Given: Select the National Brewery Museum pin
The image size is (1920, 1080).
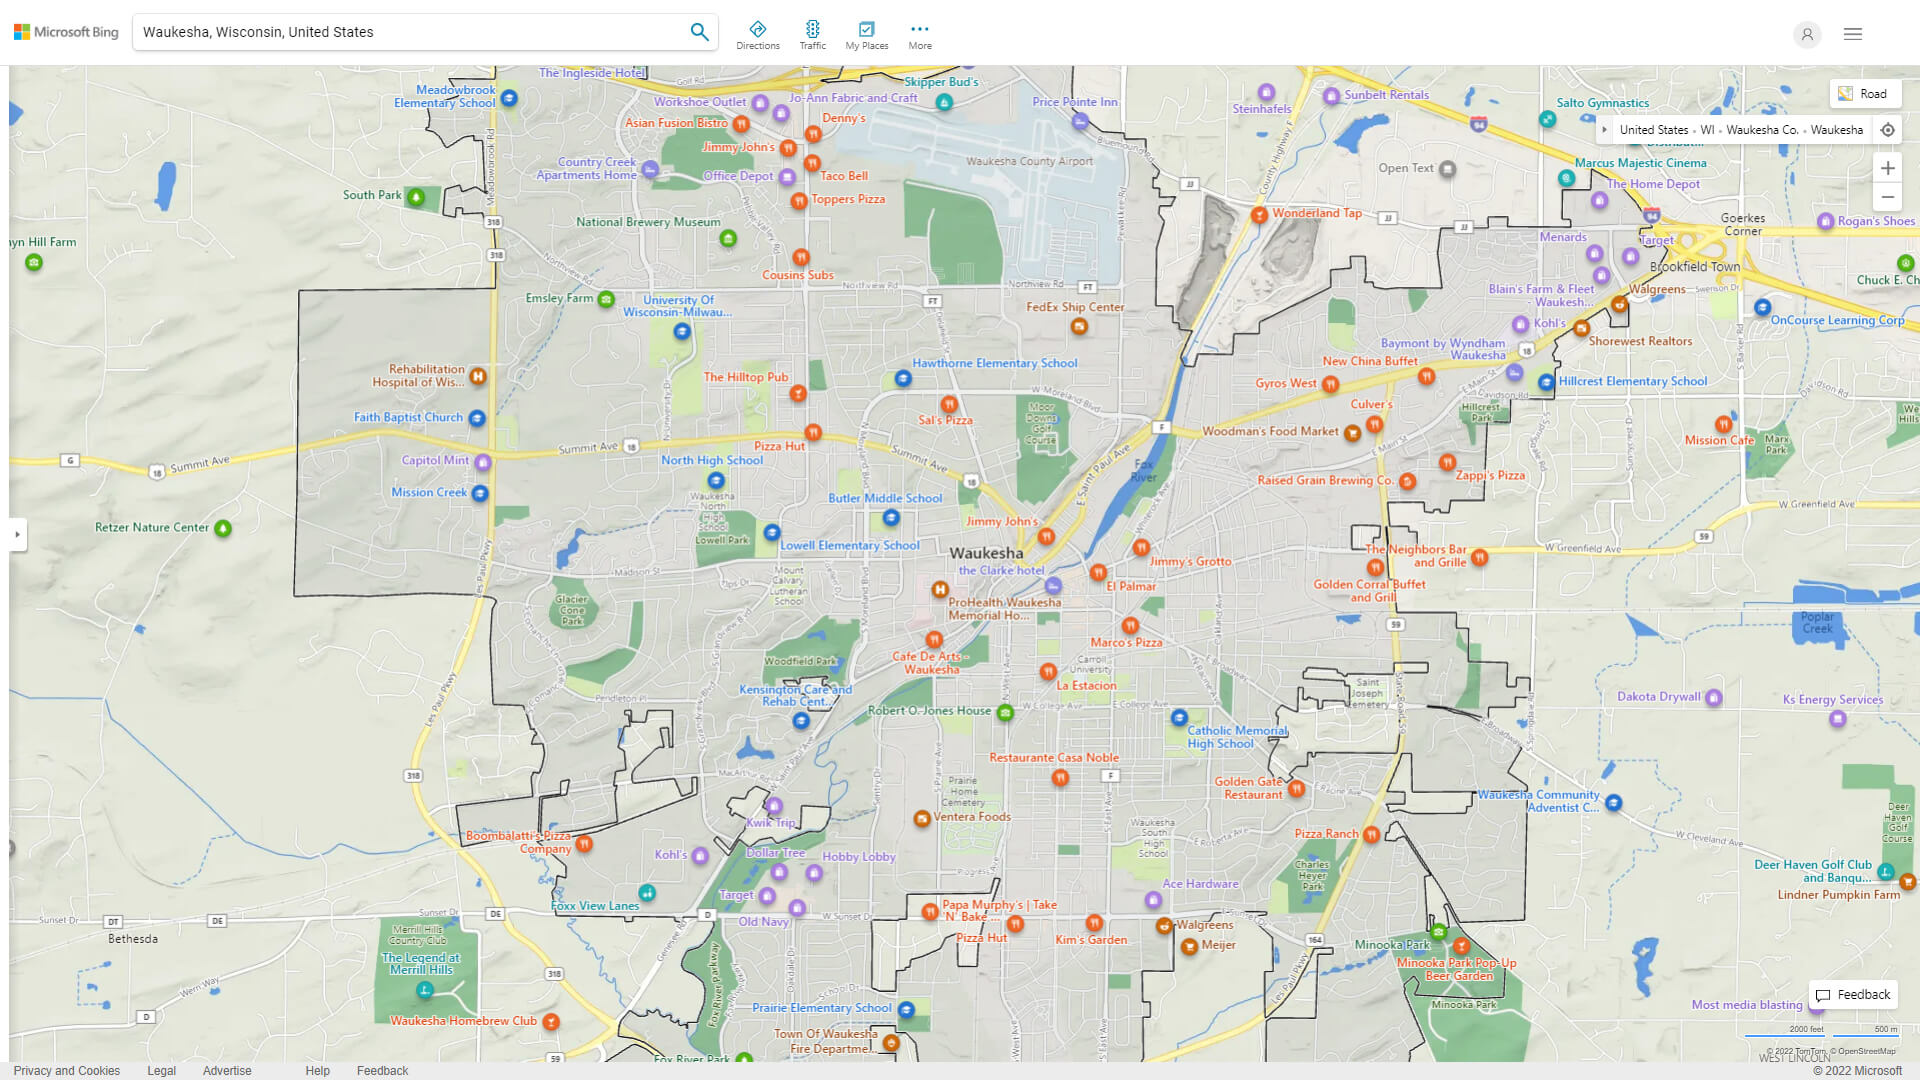Looking at the screenshot, I should (727, 238).
